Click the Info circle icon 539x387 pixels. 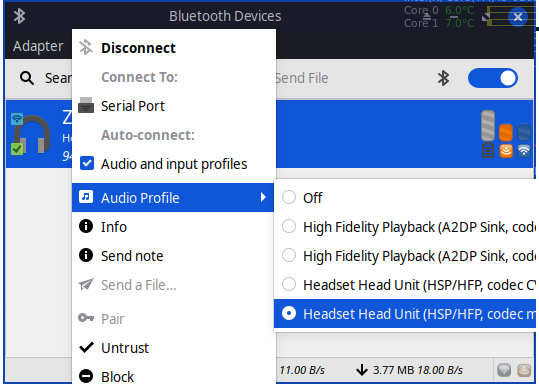(x=86, y=226)
